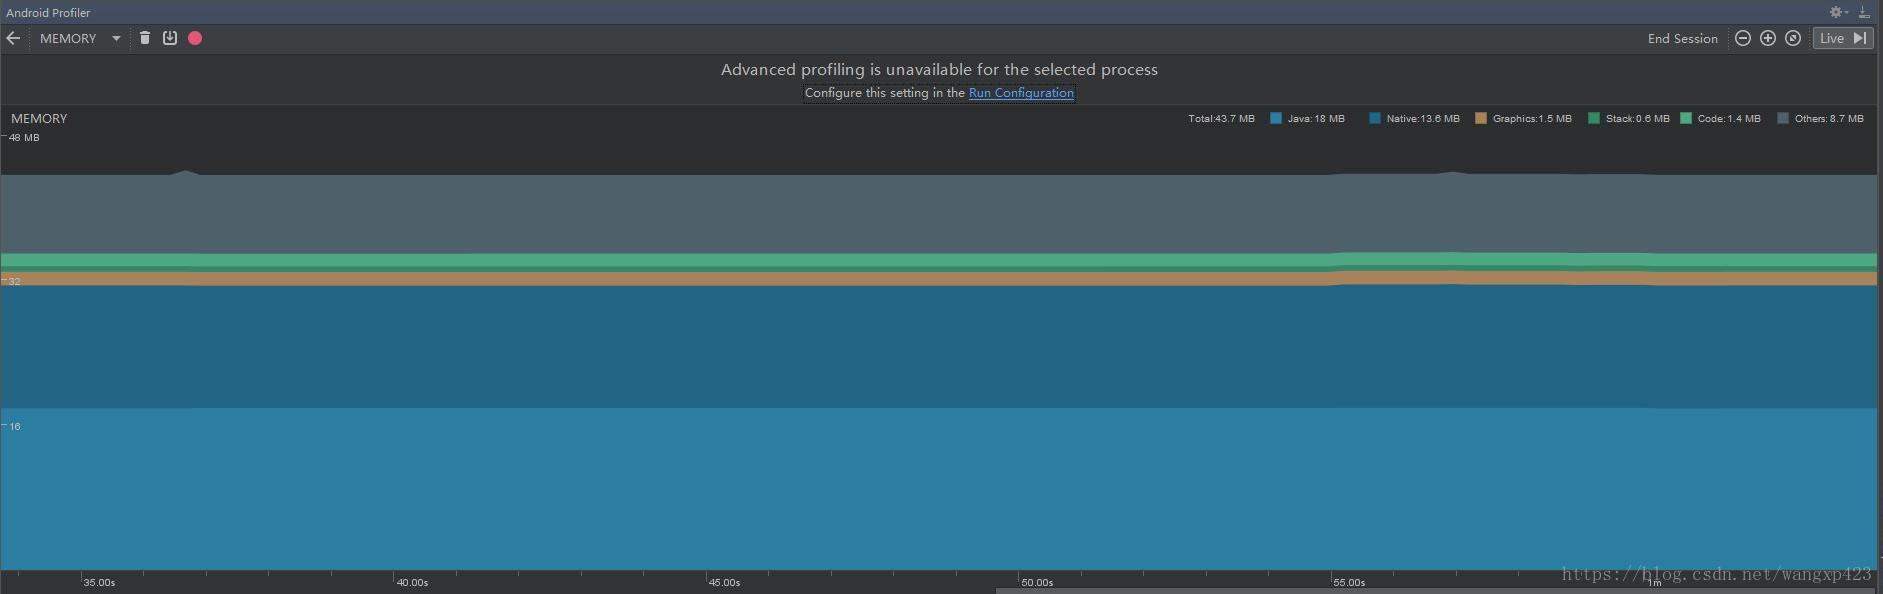This screenshot has height=594, width=1883.
Task: Click the Native: 13.6 MB legend label
Action: [x=1423, y=118]
